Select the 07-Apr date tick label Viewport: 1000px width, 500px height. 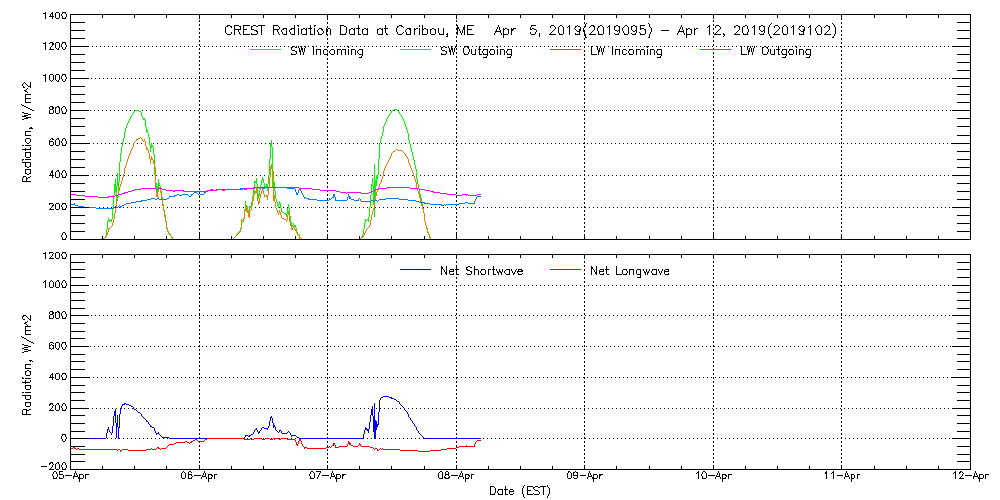(x=328, y=478)
